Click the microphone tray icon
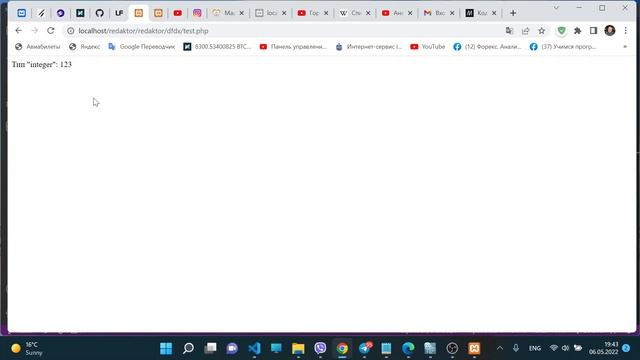Screen dimensions: 640x360 (x=516, y=348)
